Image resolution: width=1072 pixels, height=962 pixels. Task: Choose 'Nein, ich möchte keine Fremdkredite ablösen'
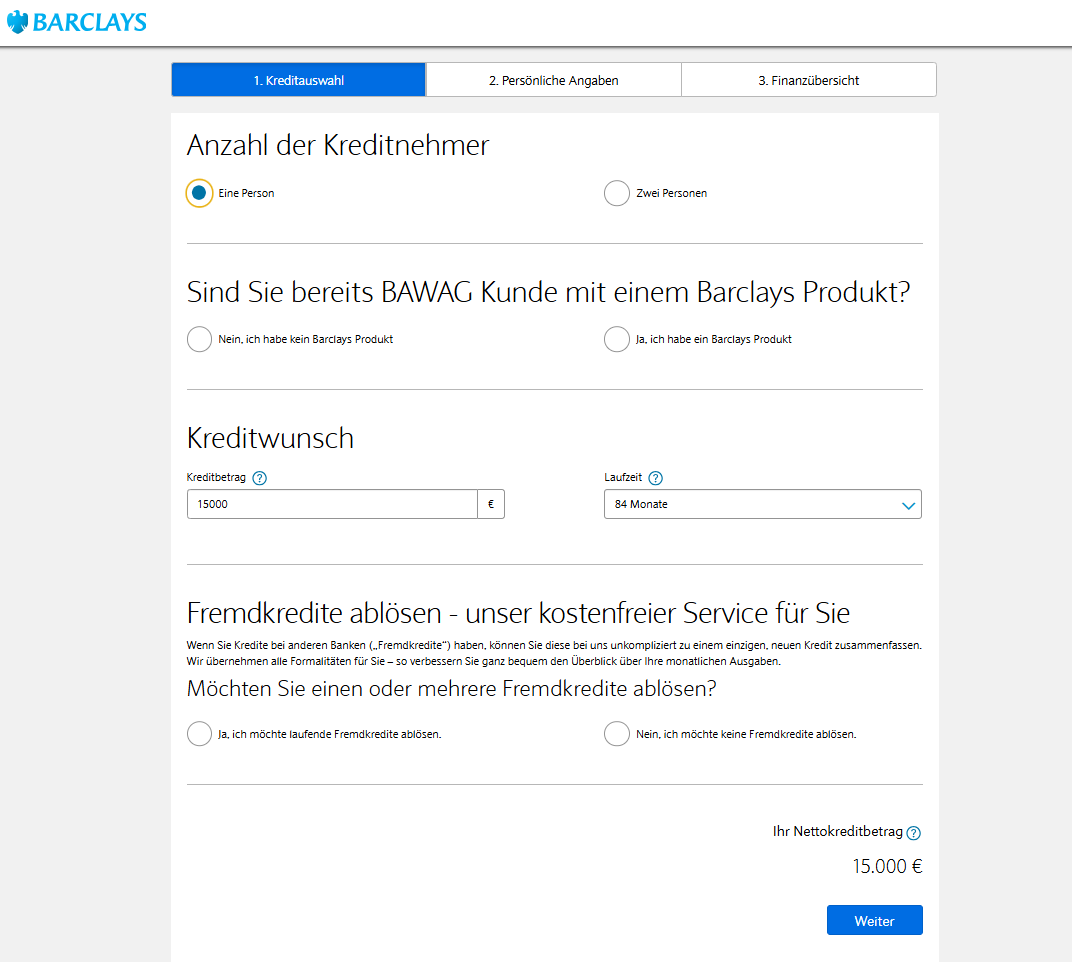tap(617, 734)
